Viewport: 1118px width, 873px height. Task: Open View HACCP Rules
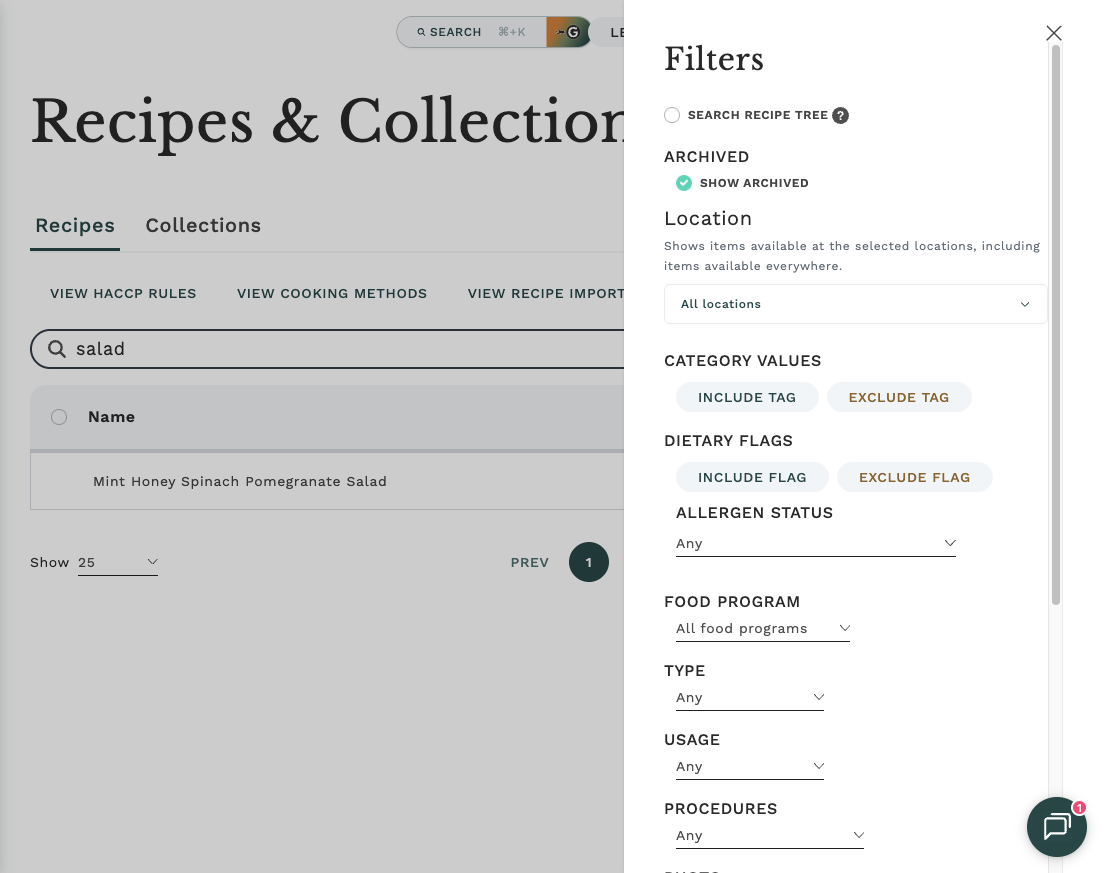coord(123,294)
